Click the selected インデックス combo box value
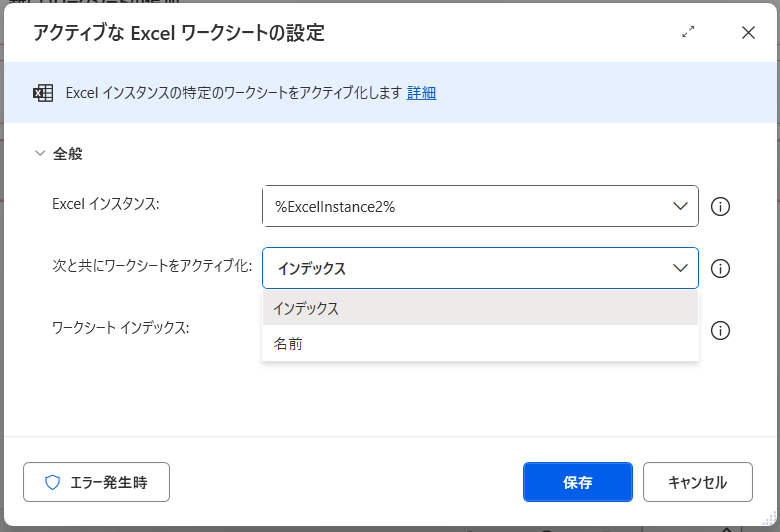The image size is (780, 532). pos(460,268)
